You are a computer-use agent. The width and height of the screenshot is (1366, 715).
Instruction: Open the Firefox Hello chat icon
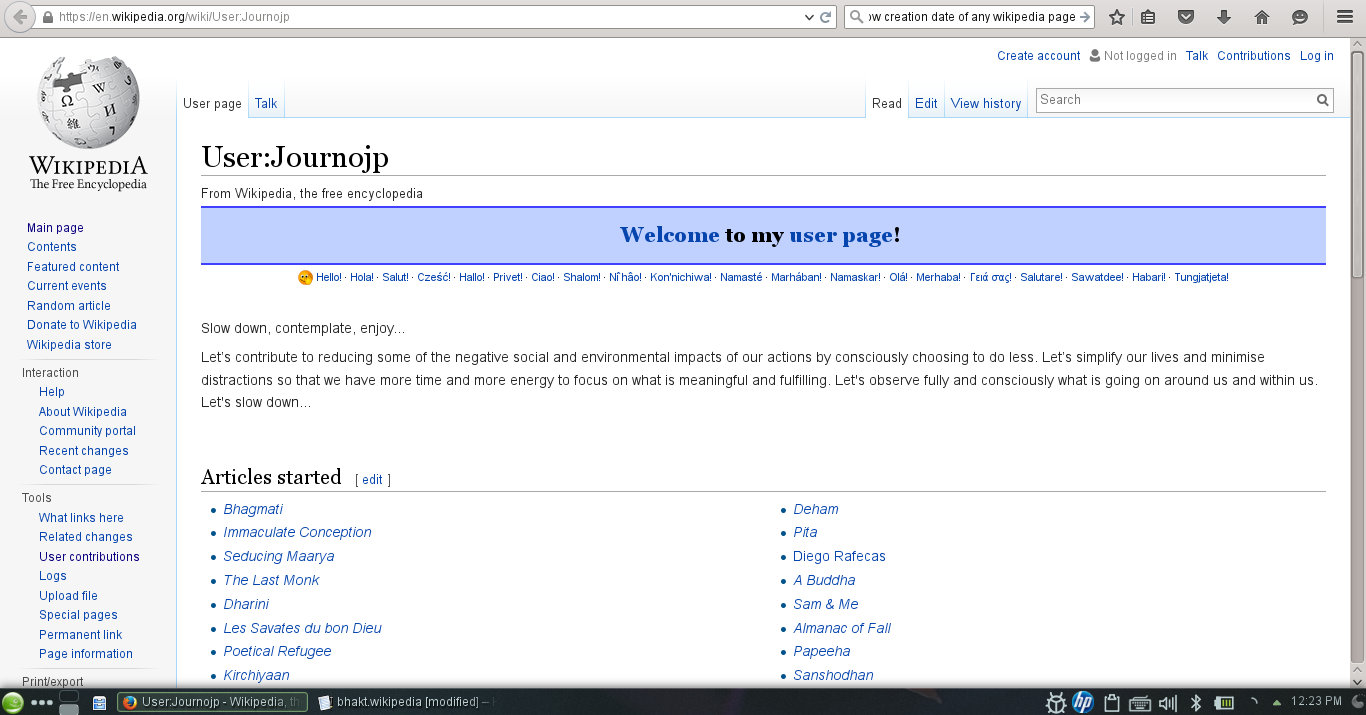(x=1300, y=17)
